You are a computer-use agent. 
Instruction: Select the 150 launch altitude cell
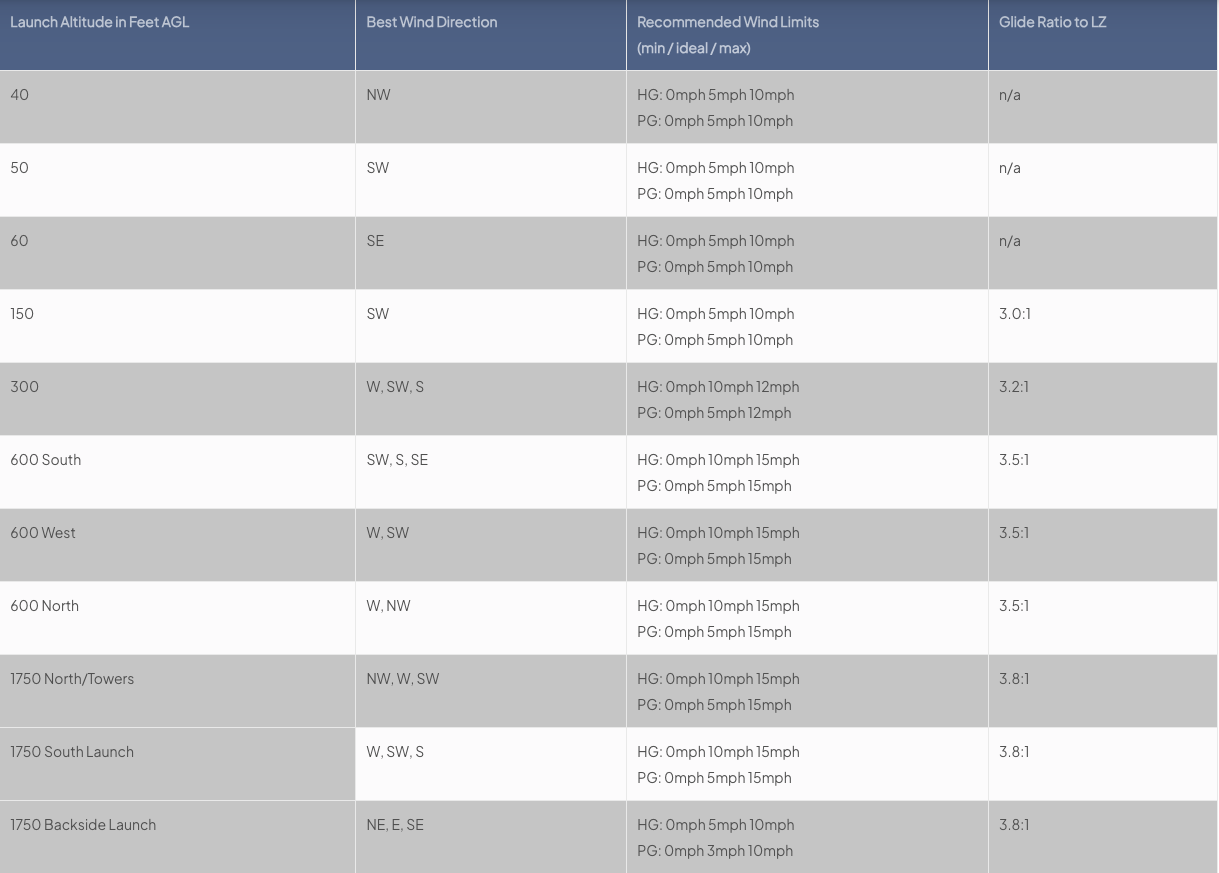177,326
